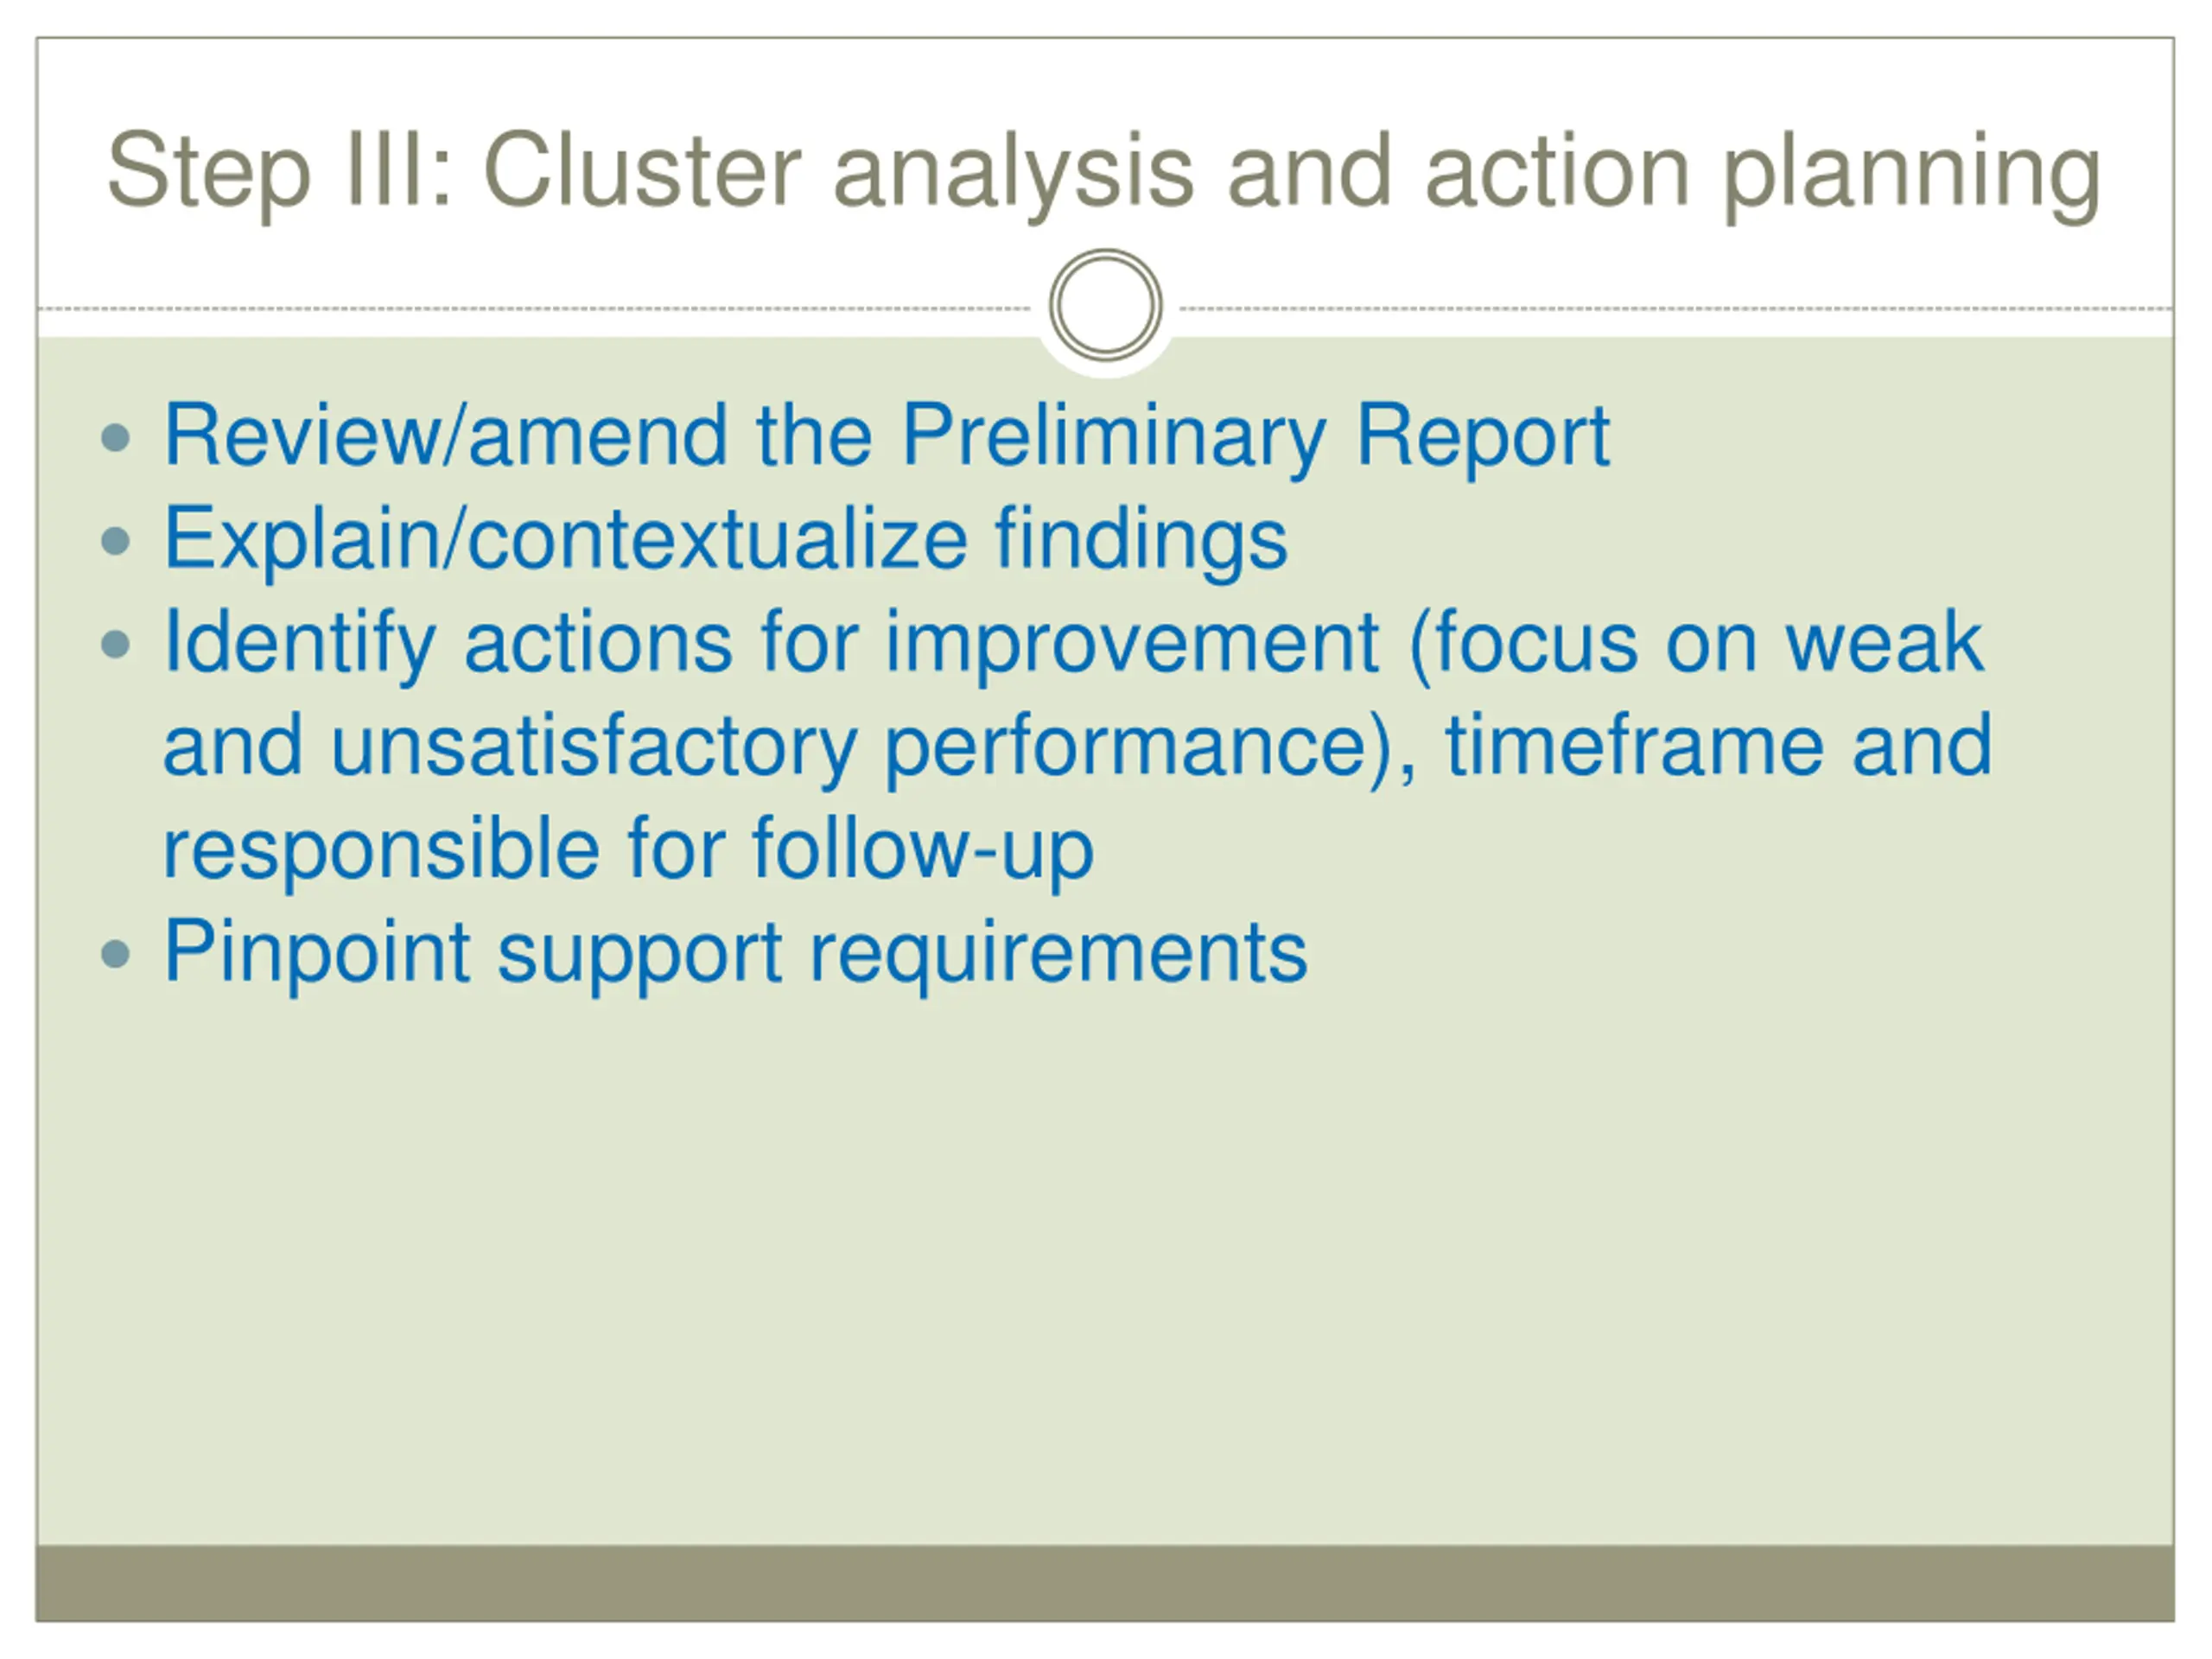Click the bullet dot before 'Review/amend'
The width and height of the screenshot is (2212, 1659).
(x=116, y=438)
